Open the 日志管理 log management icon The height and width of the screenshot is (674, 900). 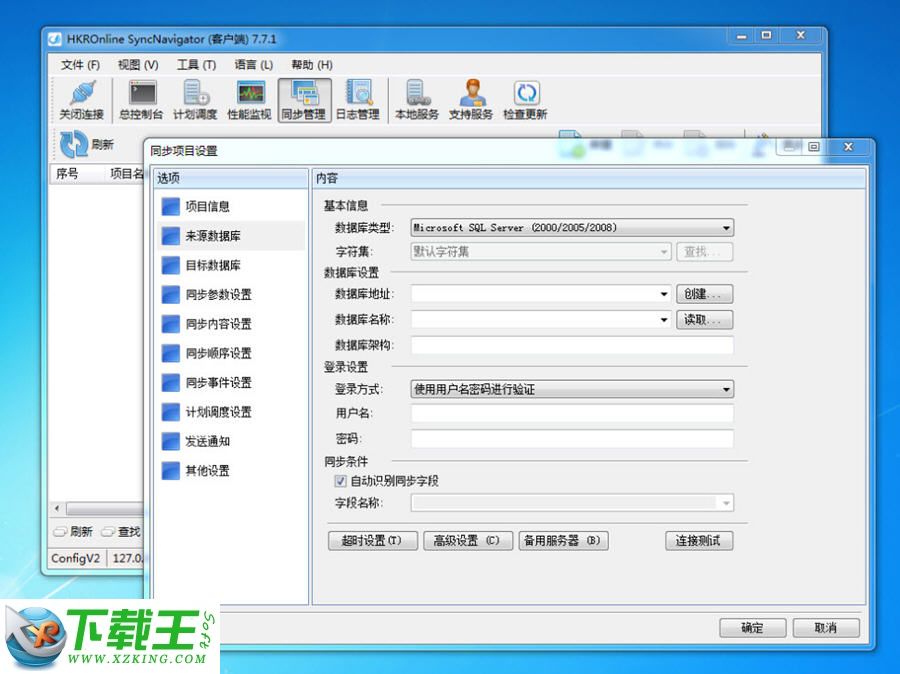pos(358,100)
